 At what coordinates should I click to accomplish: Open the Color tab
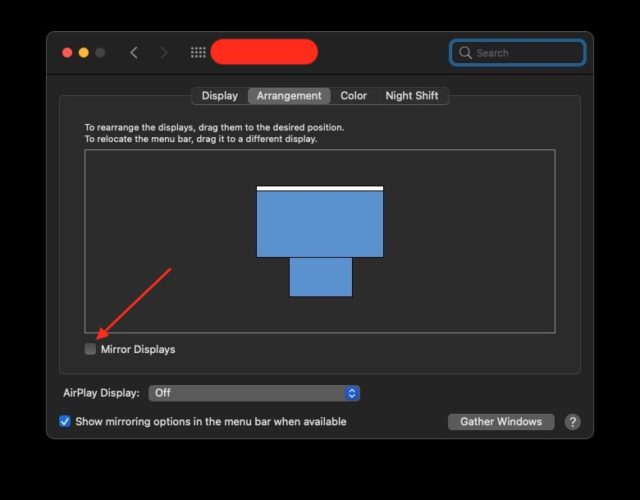click(x=353, y=96)
